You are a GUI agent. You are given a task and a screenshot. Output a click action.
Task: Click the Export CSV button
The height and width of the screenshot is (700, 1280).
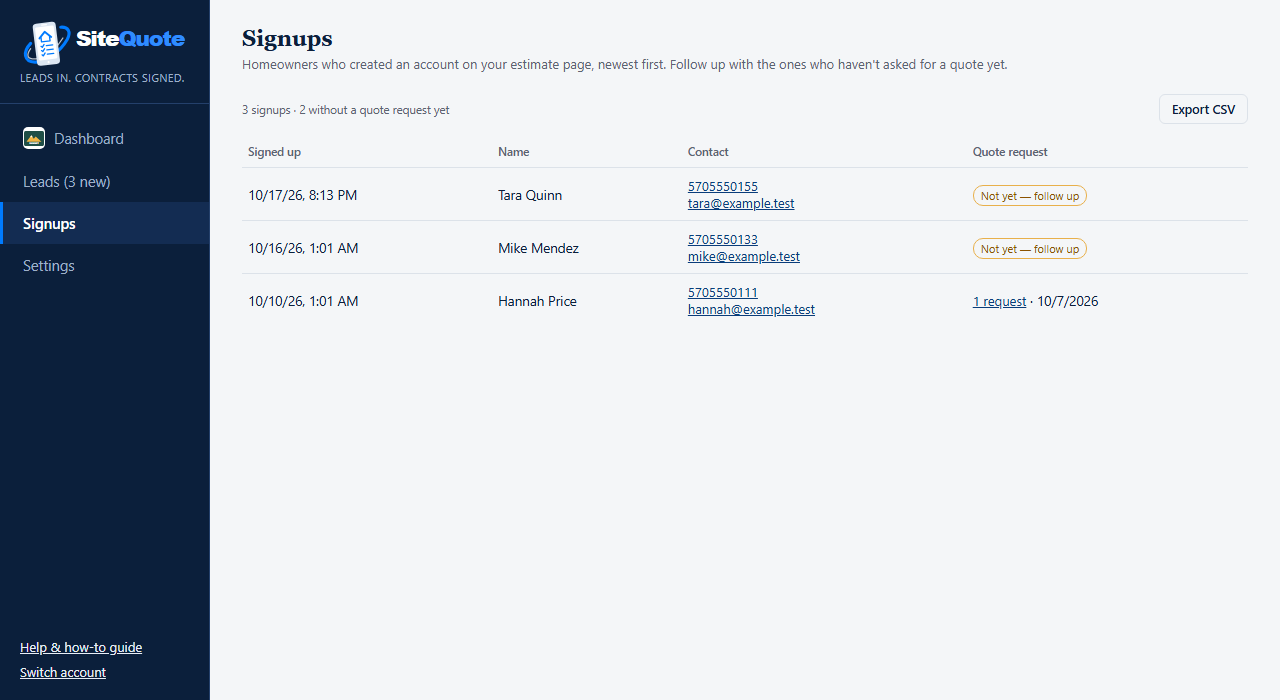click(1203, 110)
